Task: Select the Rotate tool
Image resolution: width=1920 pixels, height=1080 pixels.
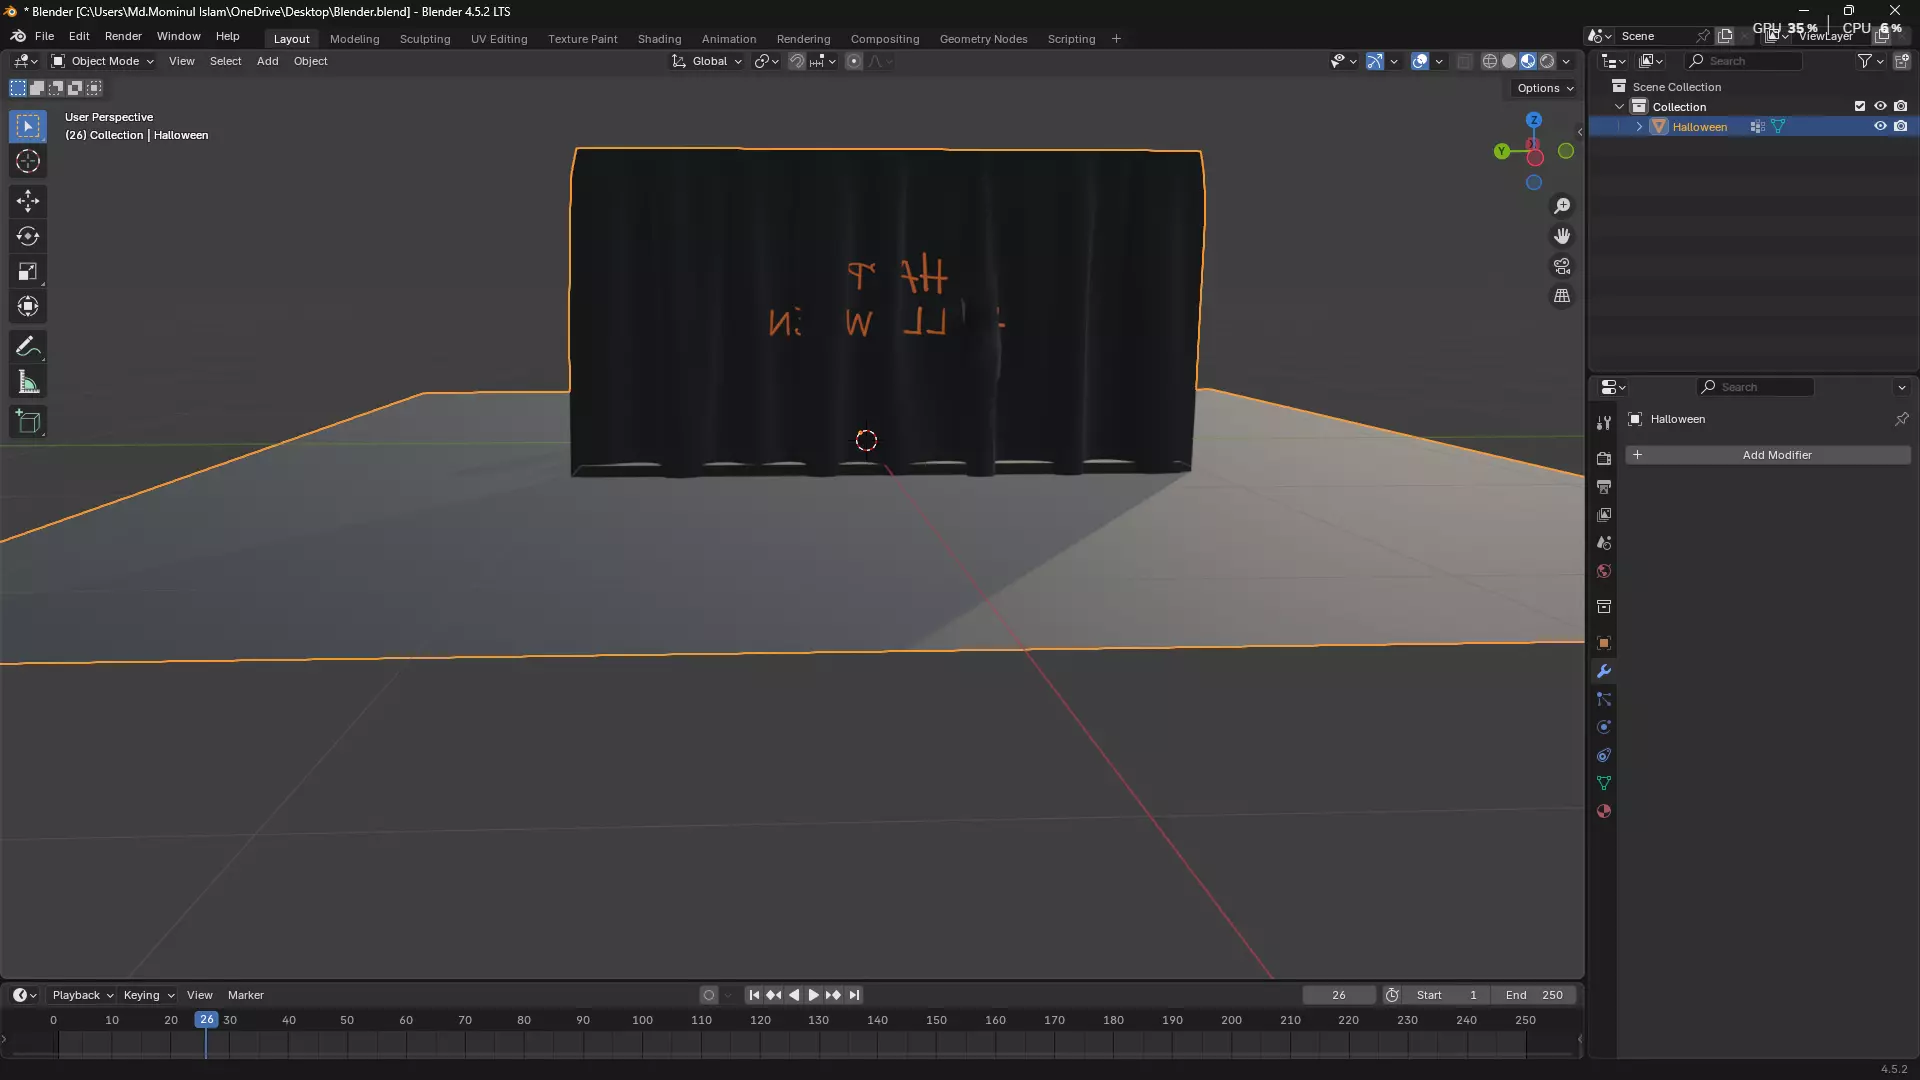Action: [28, 236]
